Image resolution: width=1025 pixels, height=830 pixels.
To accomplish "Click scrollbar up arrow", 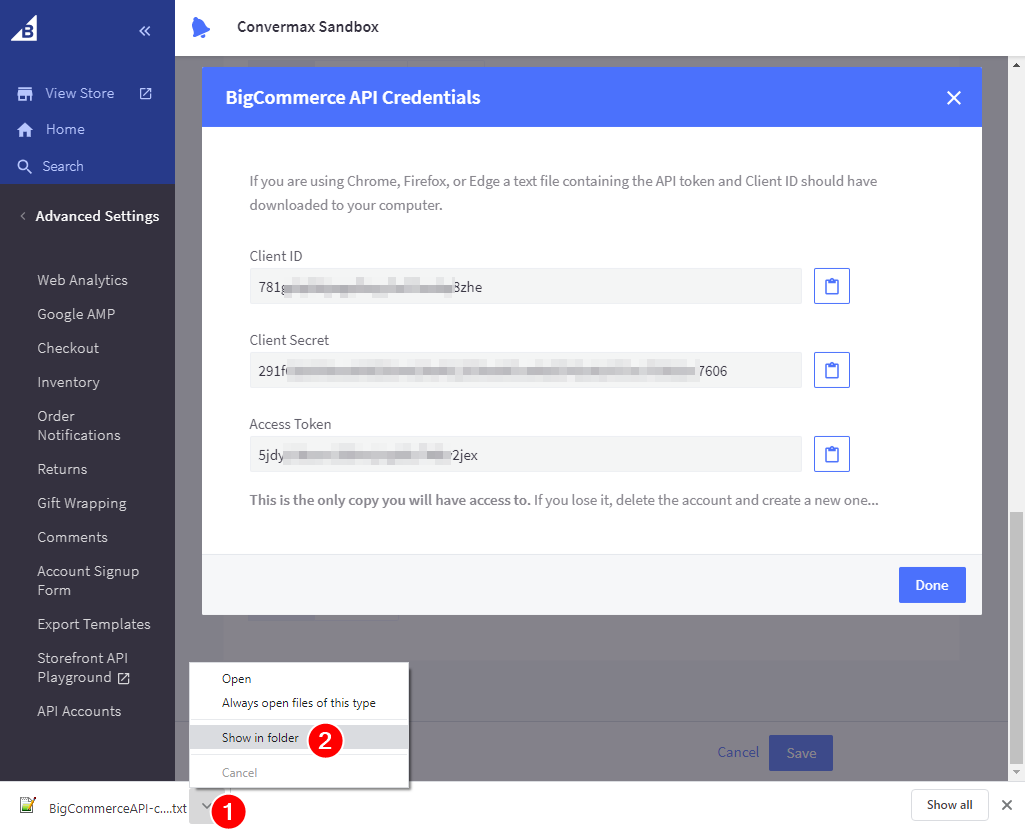I will (1016, 65).
